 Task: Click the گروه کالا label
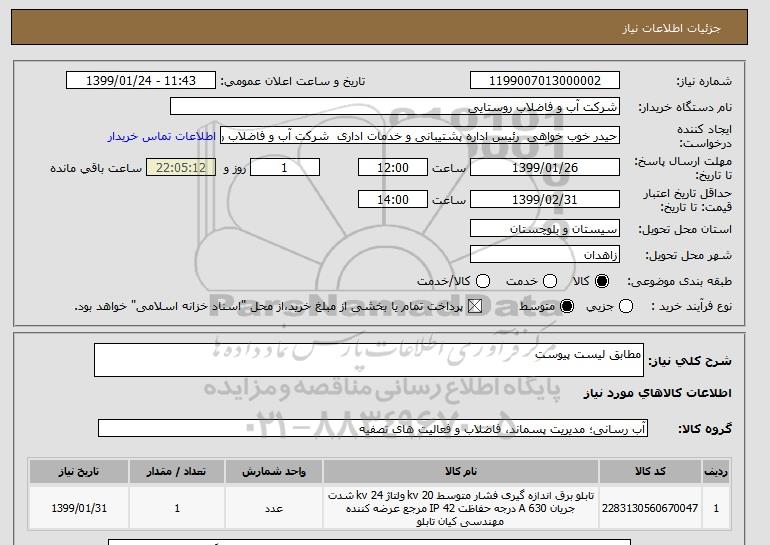tap(705, 429)
